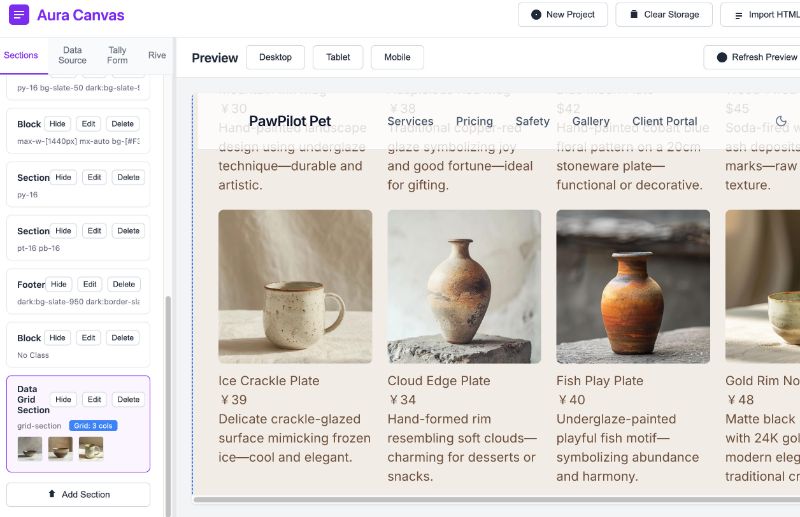Delete the No Class Block
Image resolution: width=800 pixels, height=517 pixels.
tap(123, 338)
